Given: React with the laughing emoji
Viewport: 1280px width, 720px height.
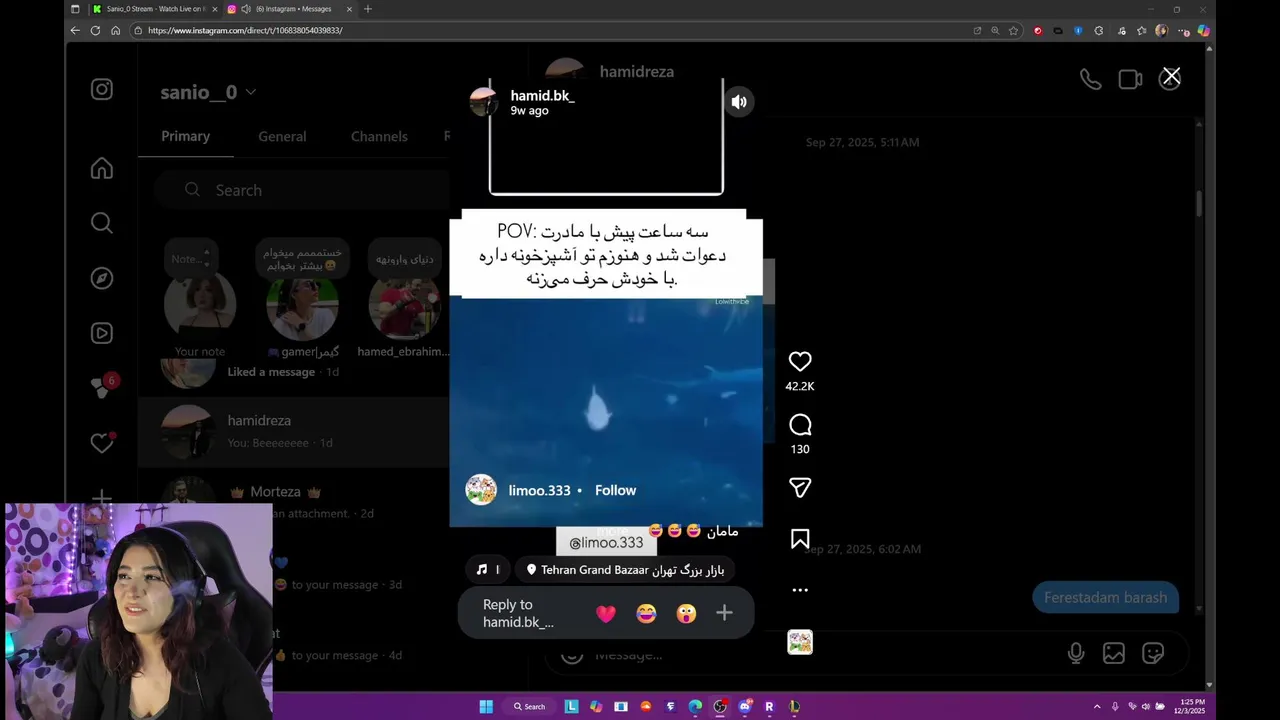Looking at the screenshot, I should 646,614.
